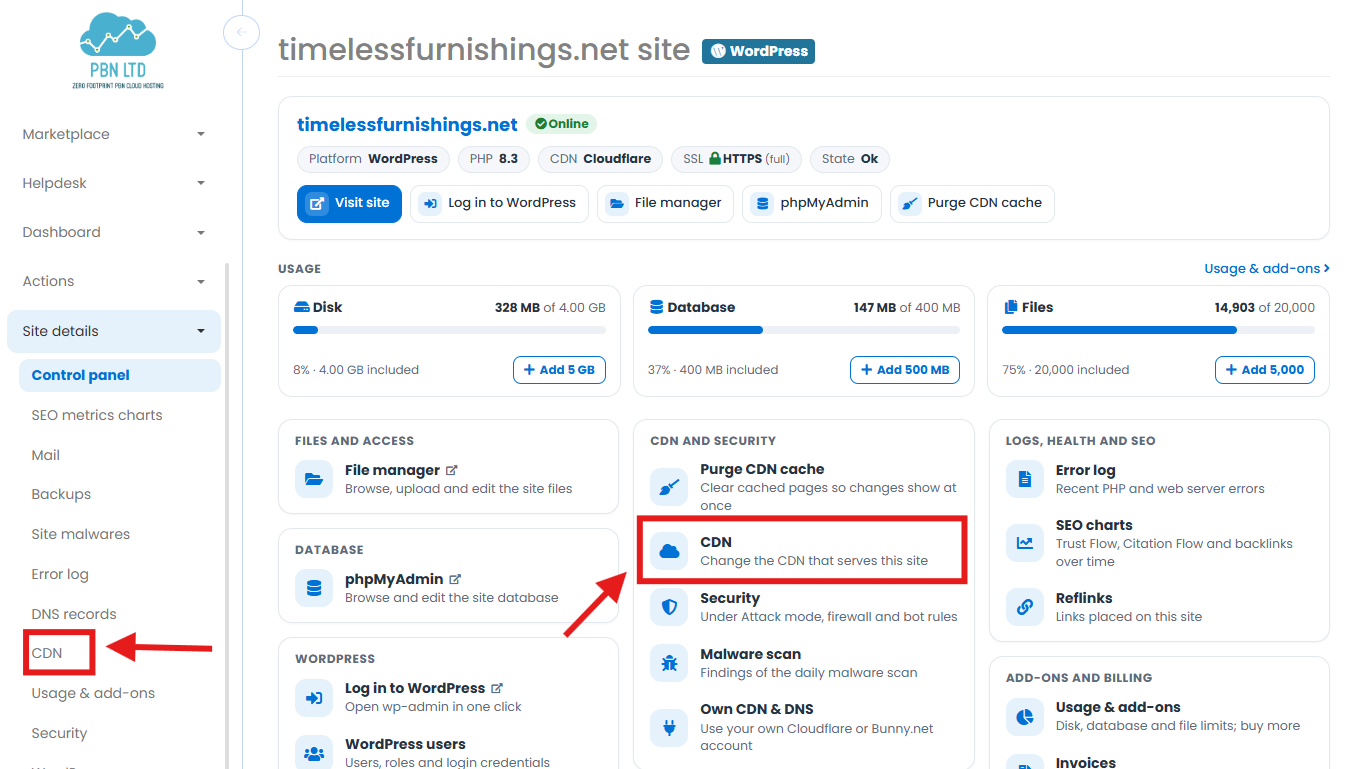
Task: Click the WordPress users people icon
Action: (314, 753)
